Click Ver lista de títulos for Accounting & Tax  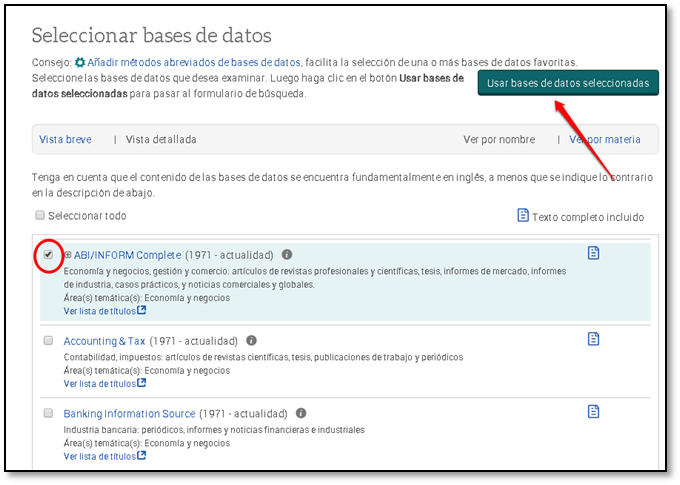100,383
